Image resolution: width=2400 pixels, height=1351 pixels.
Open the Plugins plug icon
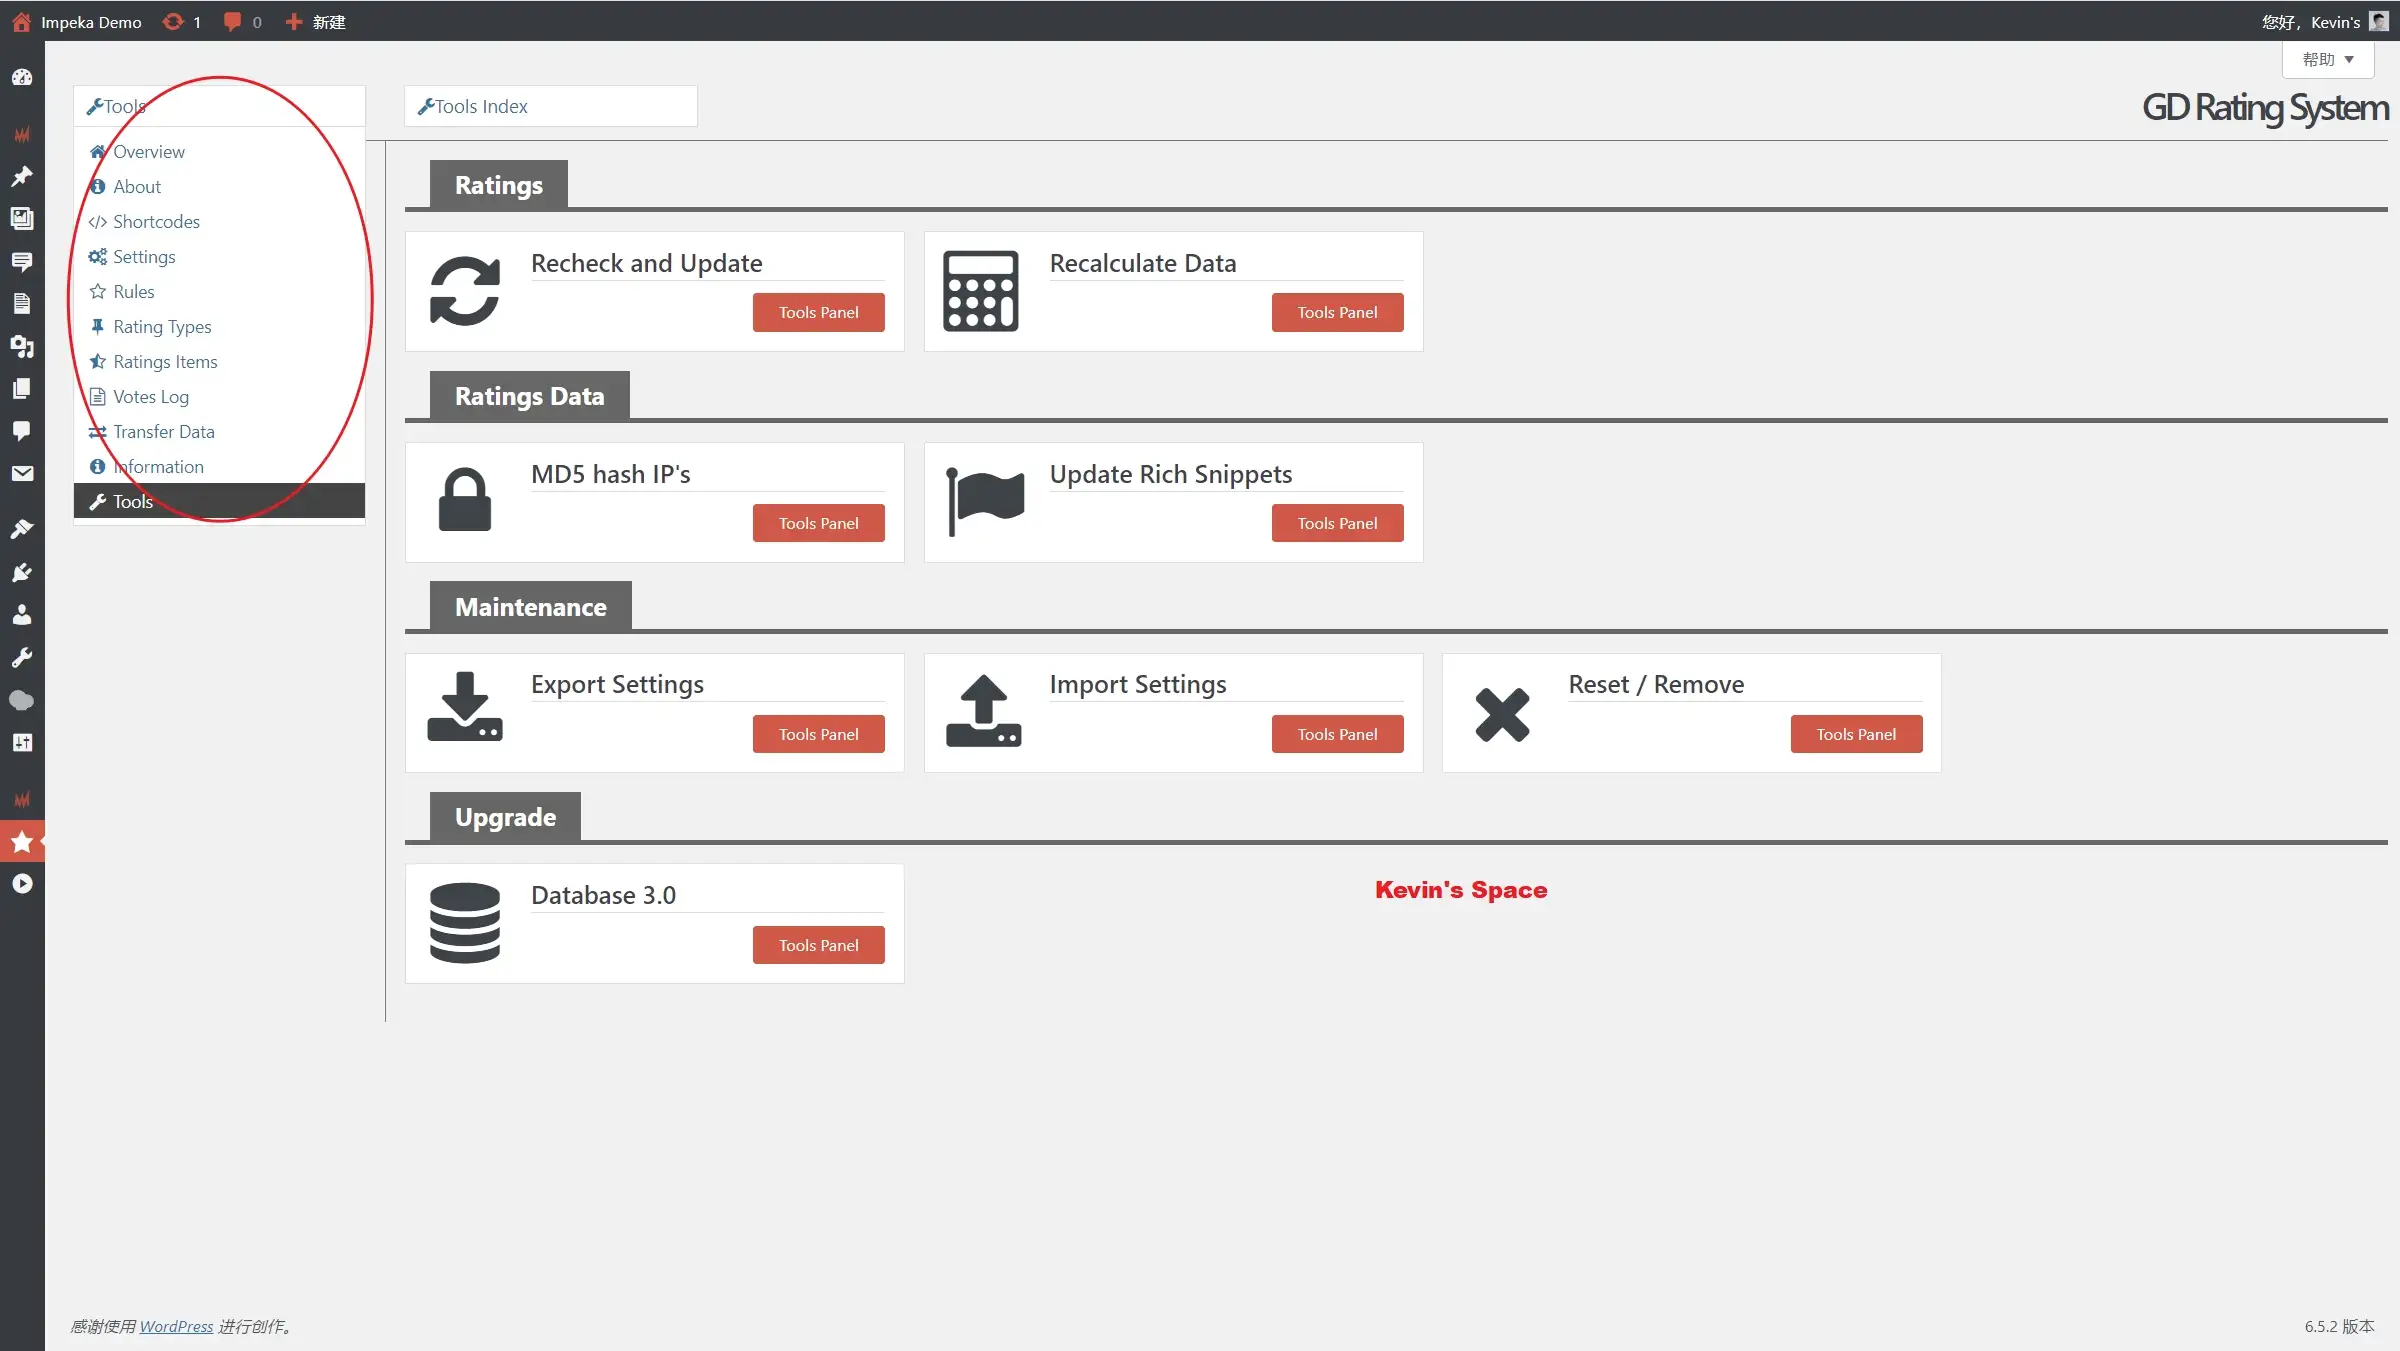(22, 572)
